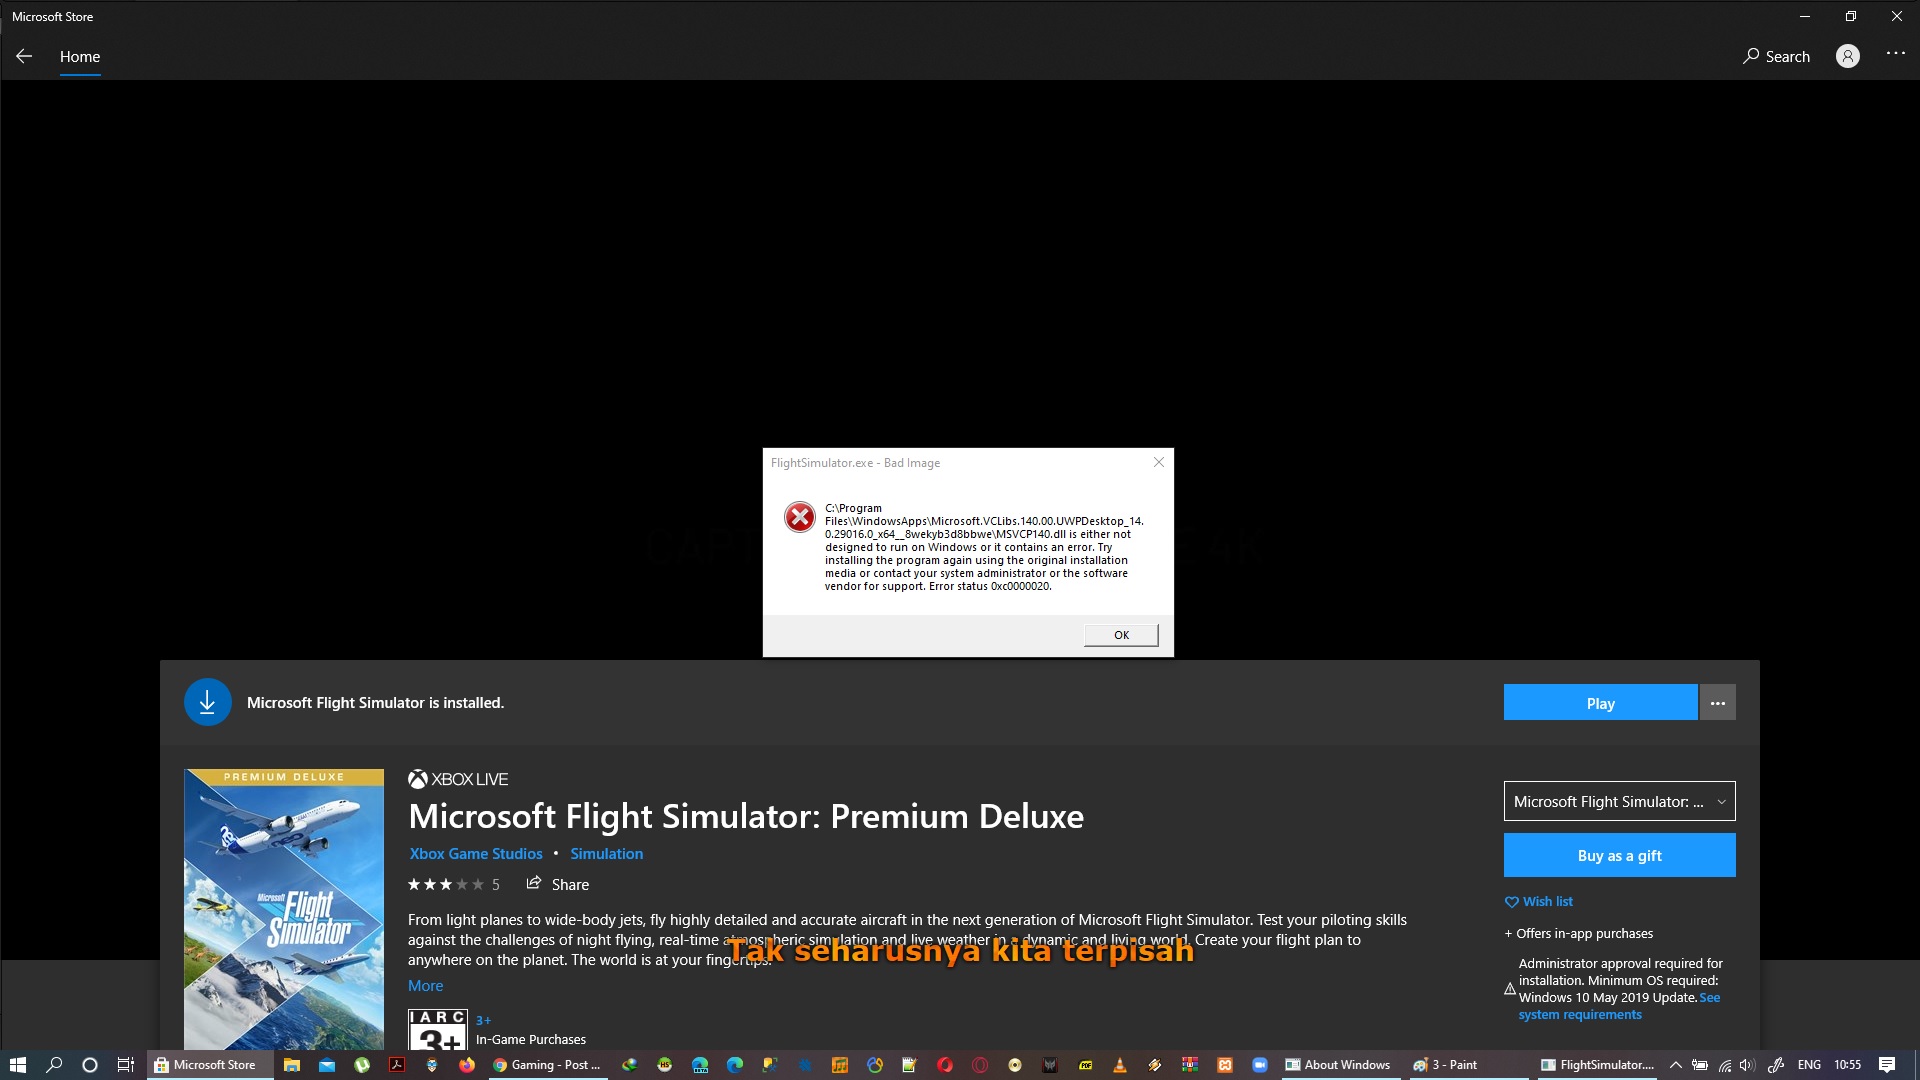Play Microsoft Flight Simulator
The width and height of the screenshot is (1920, 1080).
(1600, 703)
